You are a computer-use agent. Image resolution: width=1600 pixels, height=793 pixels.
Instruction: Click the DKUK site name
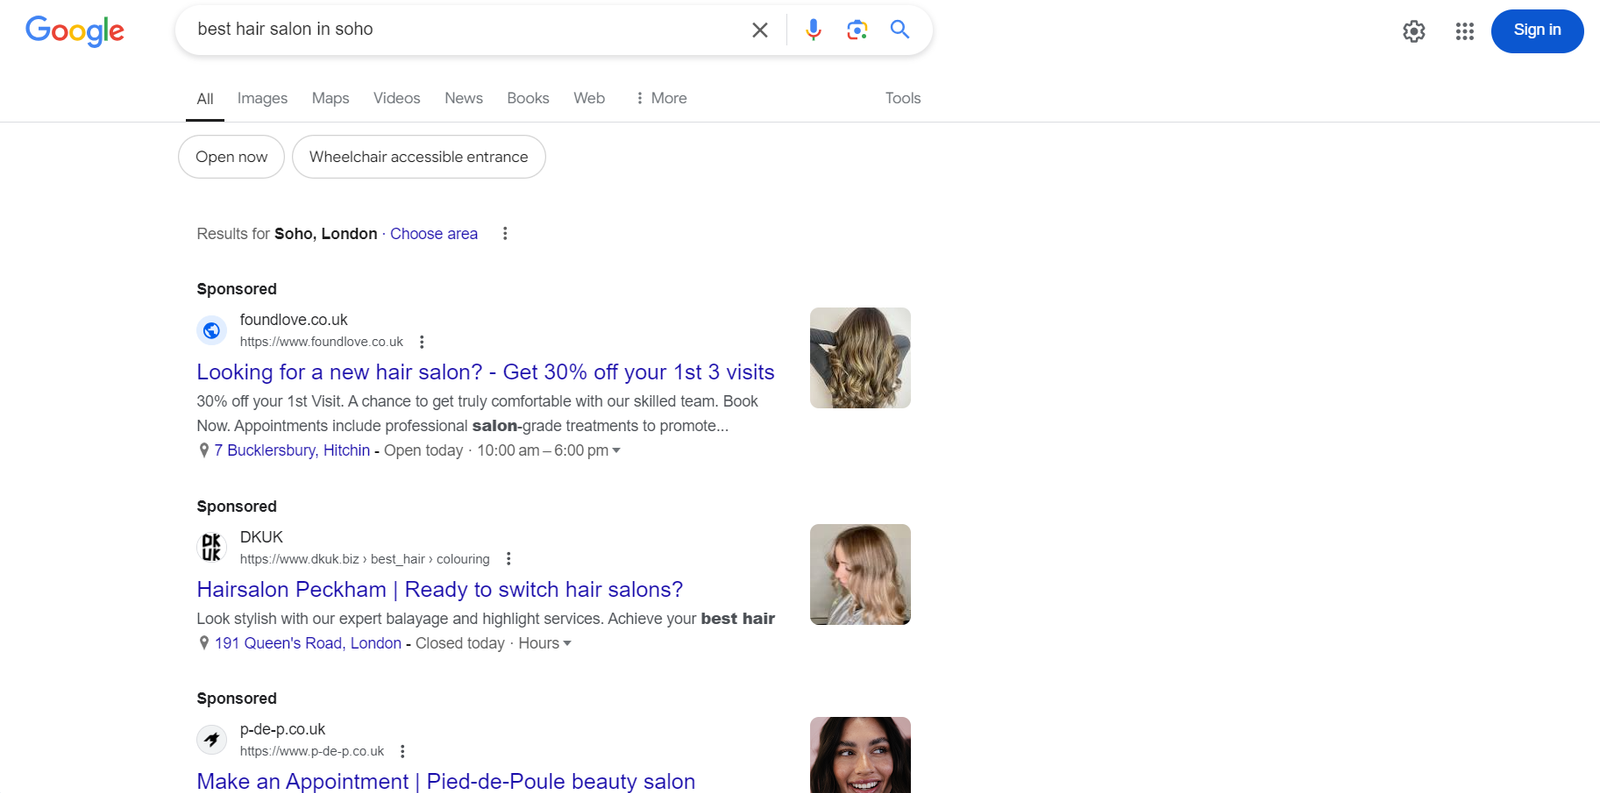coord(261,537)
